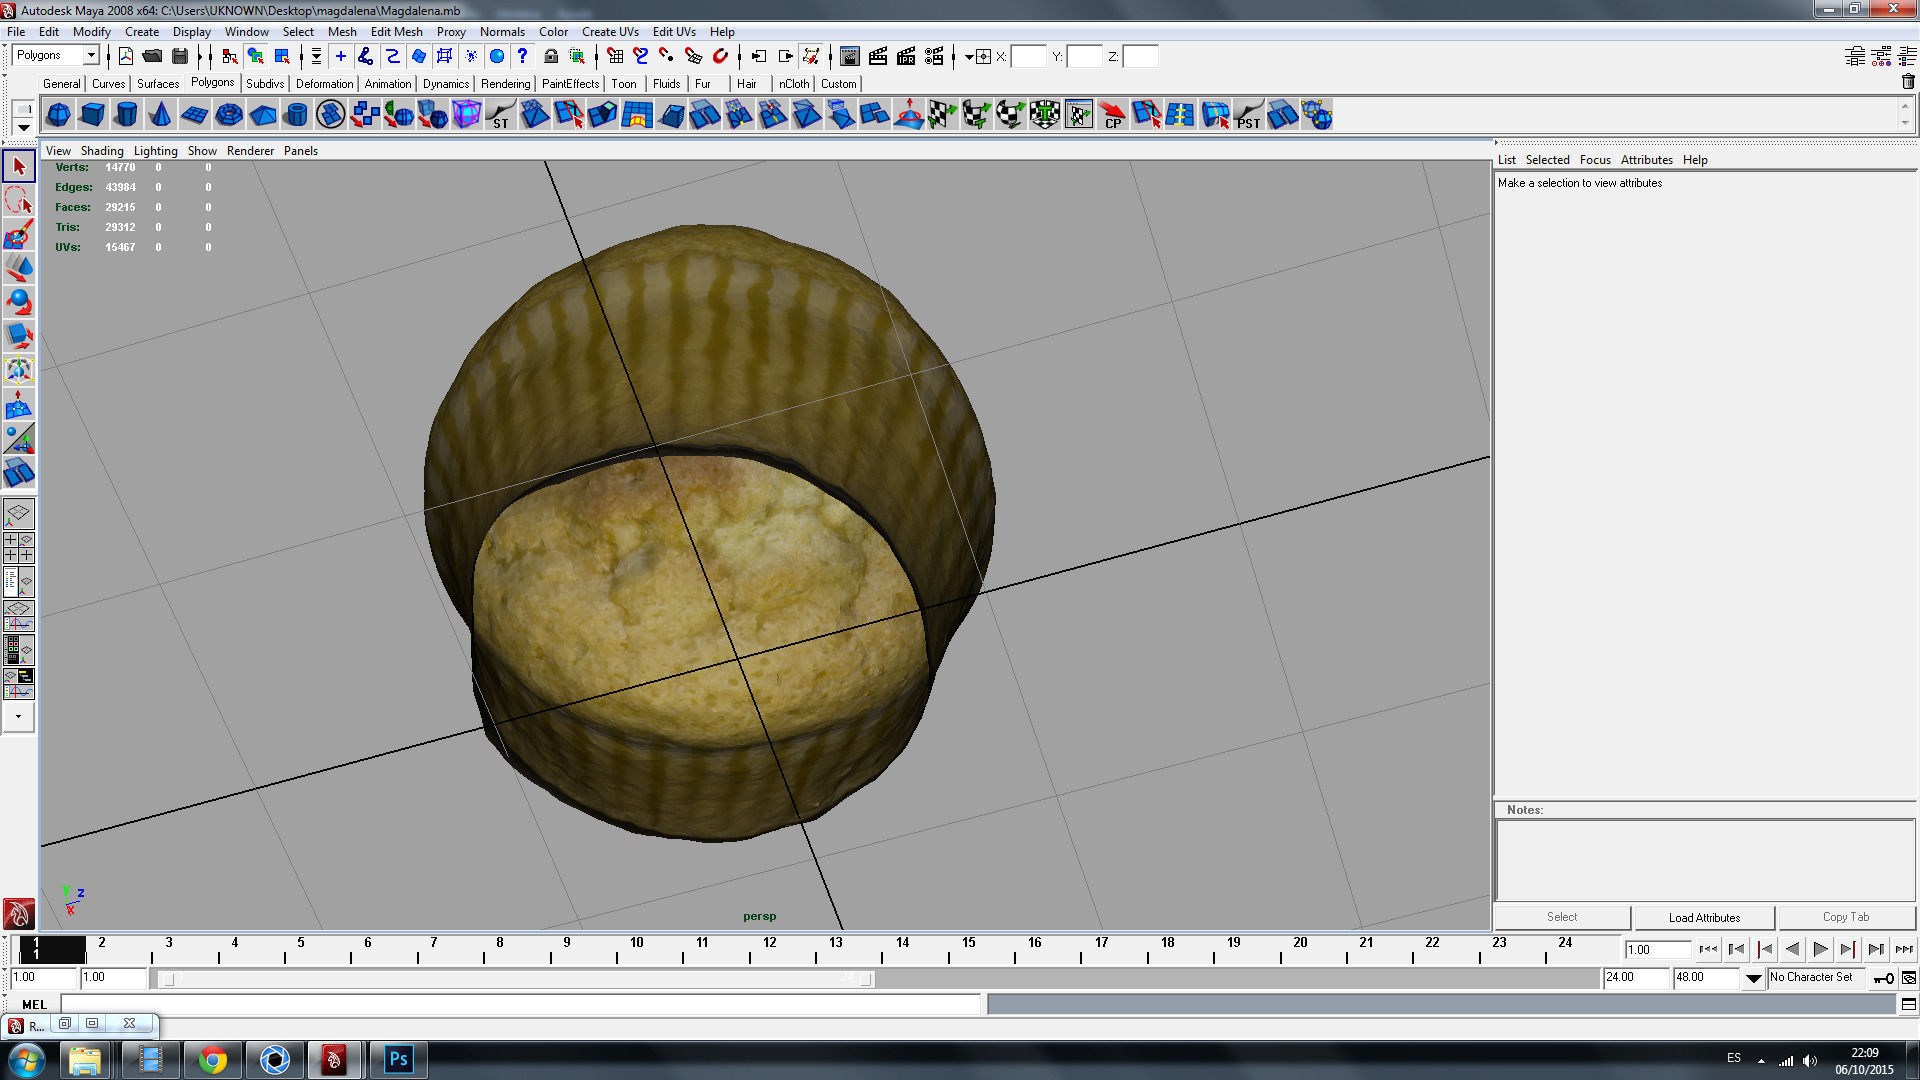This screenshot has width=1920, height=1080.
Task: Expand the quick layout arrow below toolbox
Action: click(18, 716)
